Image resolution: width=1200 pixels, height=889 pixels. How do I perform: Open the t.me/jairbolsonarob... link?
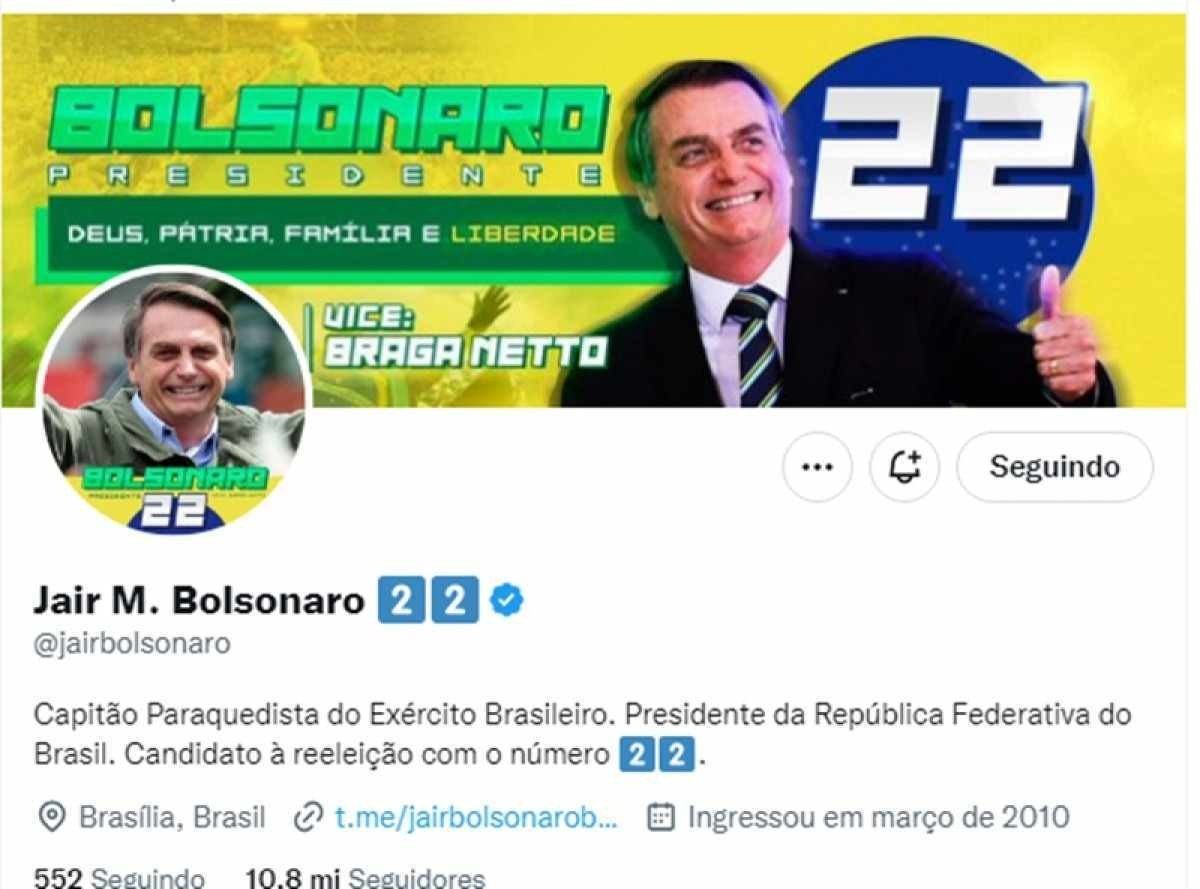click(476, 817)
